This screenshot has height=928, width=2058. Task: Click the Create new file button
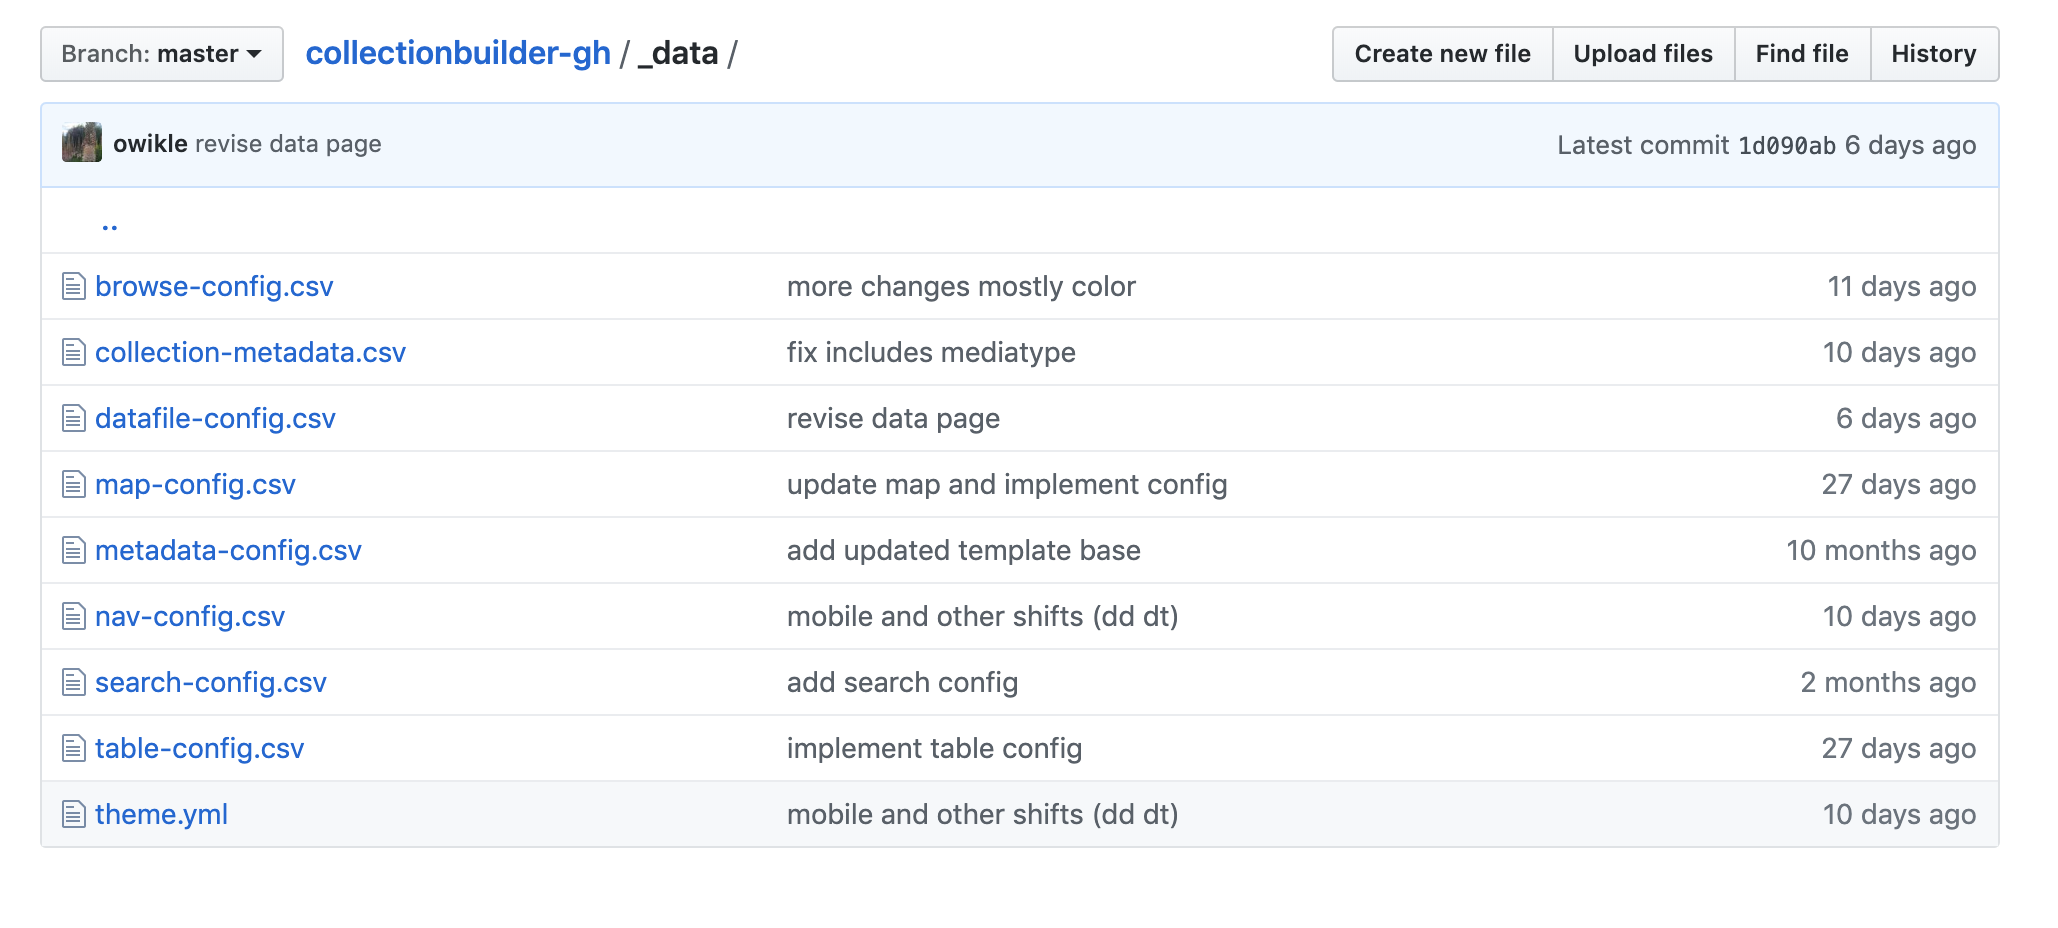point(1441,53)
